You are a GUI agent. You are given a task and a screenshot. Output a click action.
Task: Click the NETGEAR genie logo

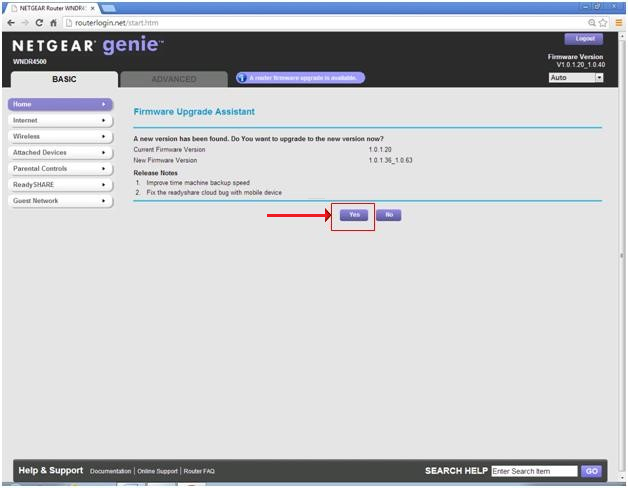pos(88,45)
